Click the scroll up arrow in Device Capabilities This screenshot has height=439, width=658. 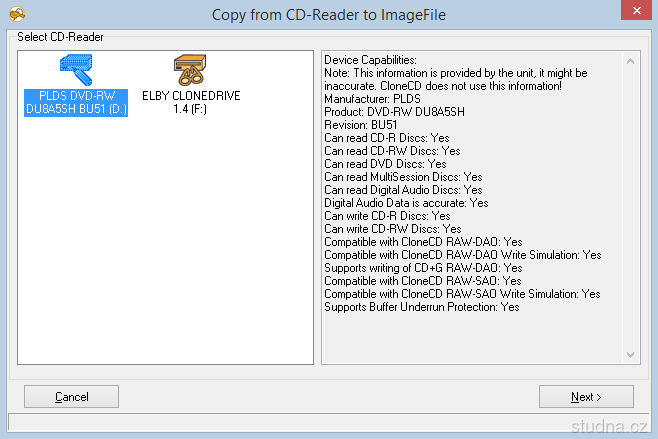point(630,60)
